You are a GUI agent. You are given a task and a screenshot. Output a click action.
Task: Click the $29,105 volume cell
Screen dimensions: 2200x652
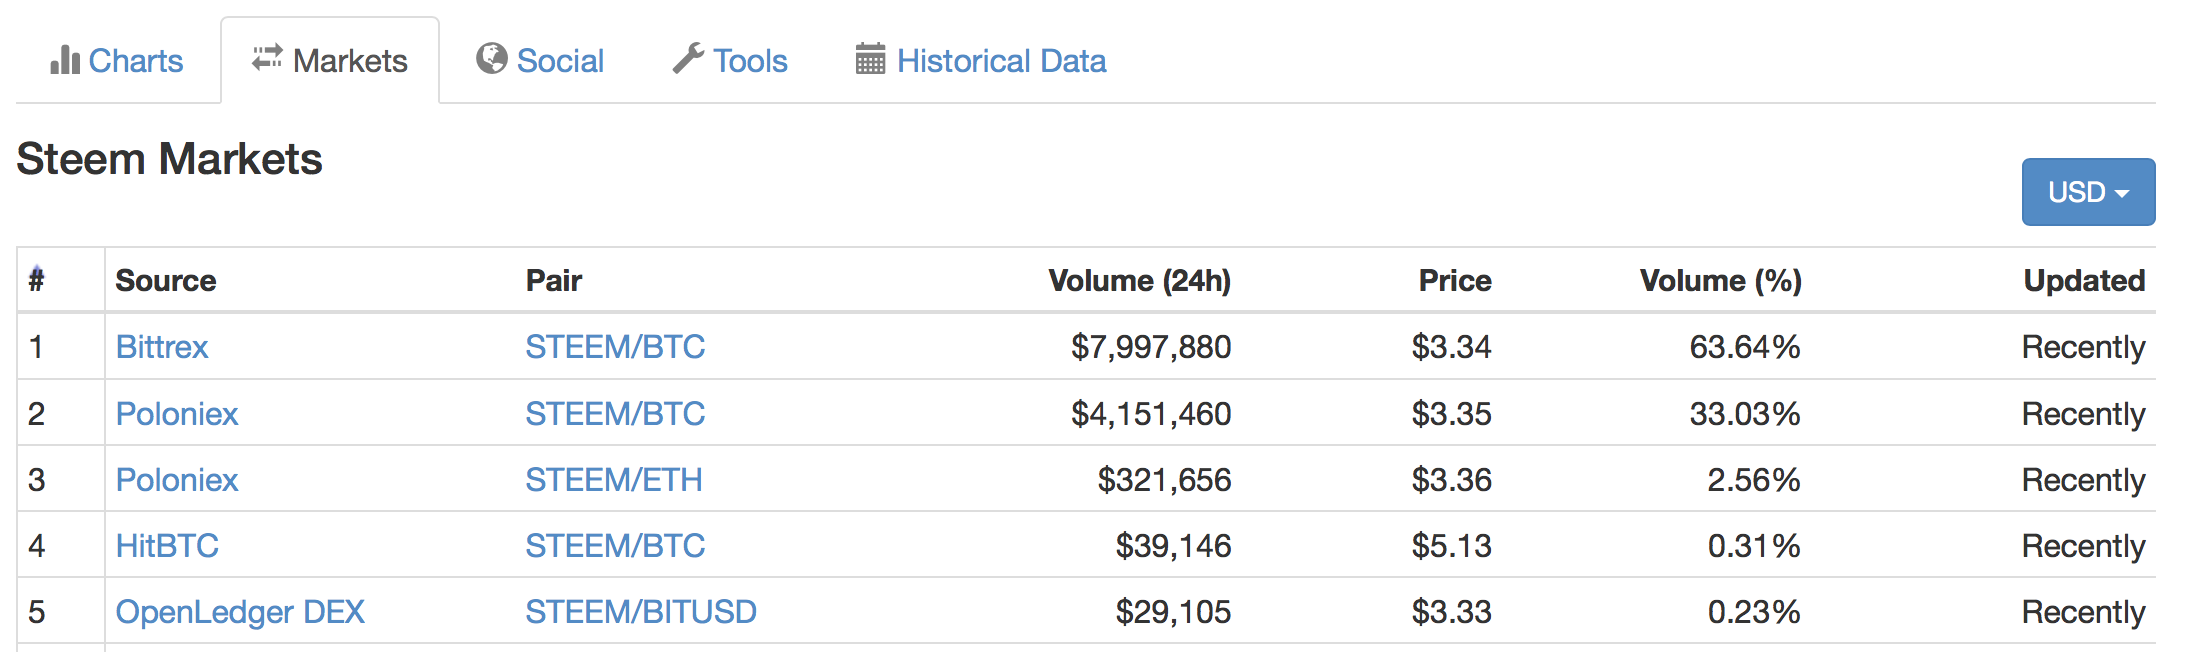point(1174,612)
